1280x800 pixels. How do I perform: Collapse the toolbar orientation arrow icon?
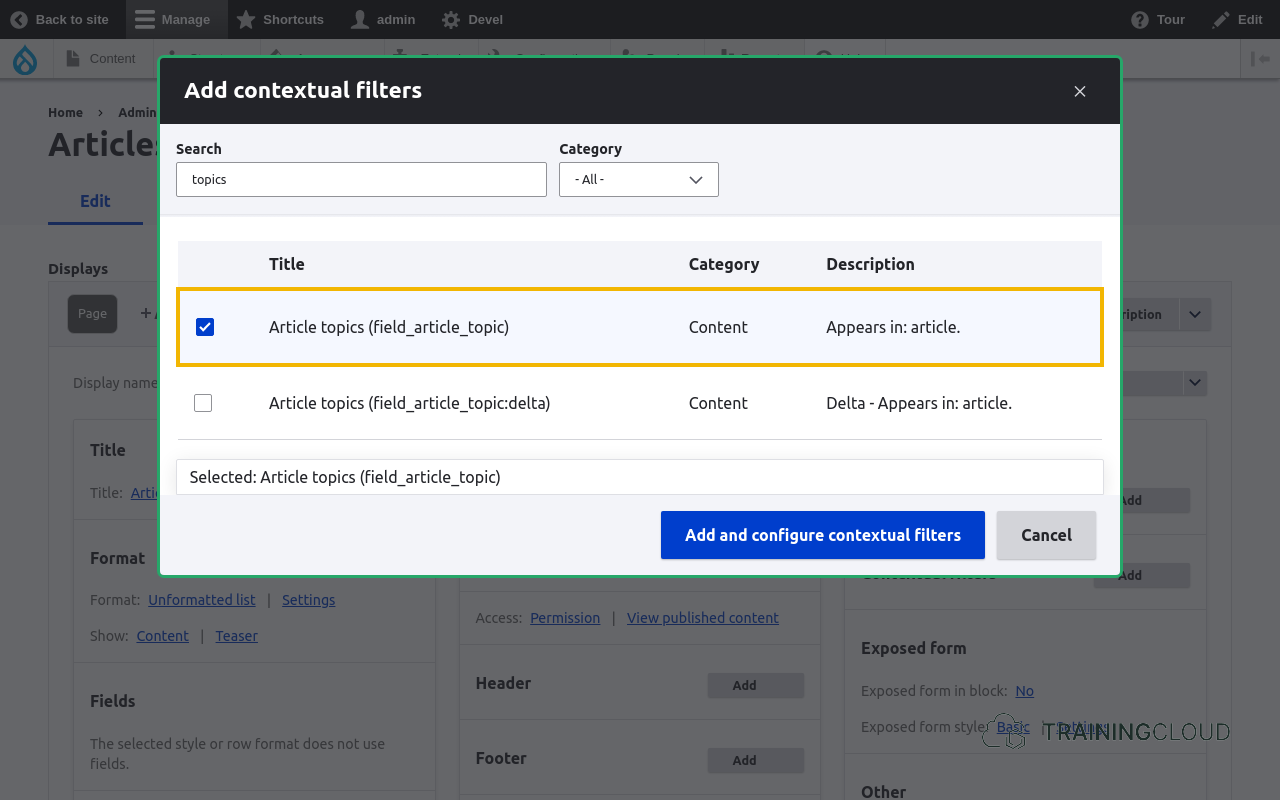point(1260,59)
